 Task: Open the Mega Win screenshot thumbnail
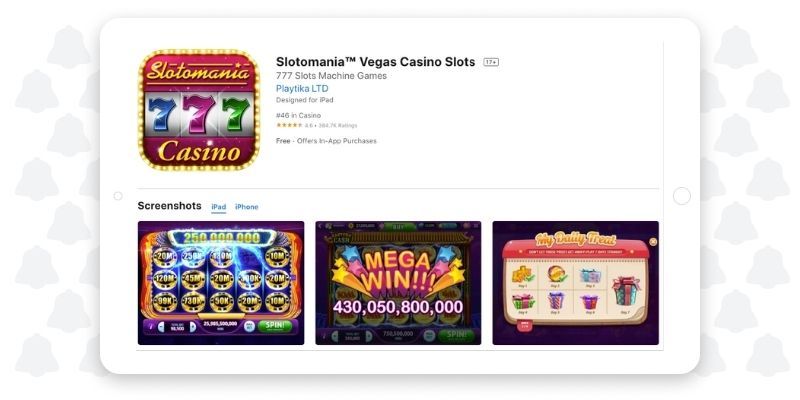[398, 283]
